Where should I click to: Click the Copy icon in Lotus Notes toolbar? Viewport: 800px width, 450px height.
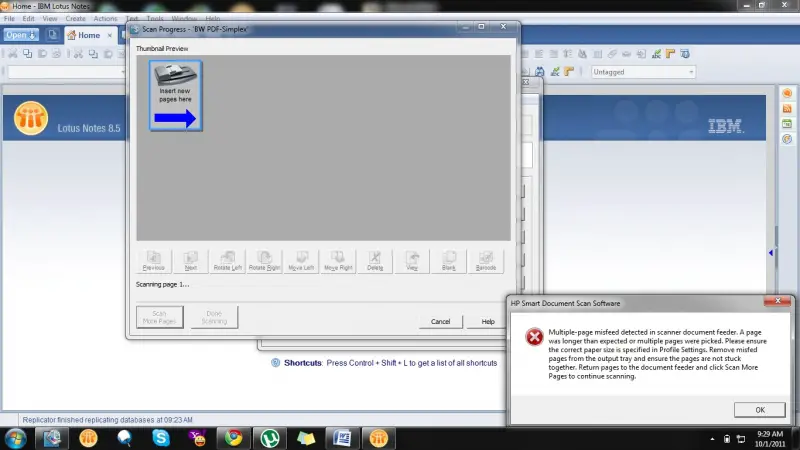pyautogui.click(x=28, y=54)
